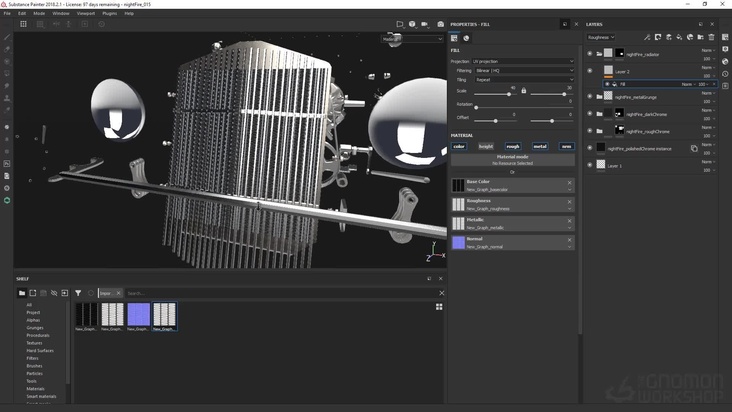Hide the Layer 1 layer
732x412 pixels.
click(x=589, y=165)
